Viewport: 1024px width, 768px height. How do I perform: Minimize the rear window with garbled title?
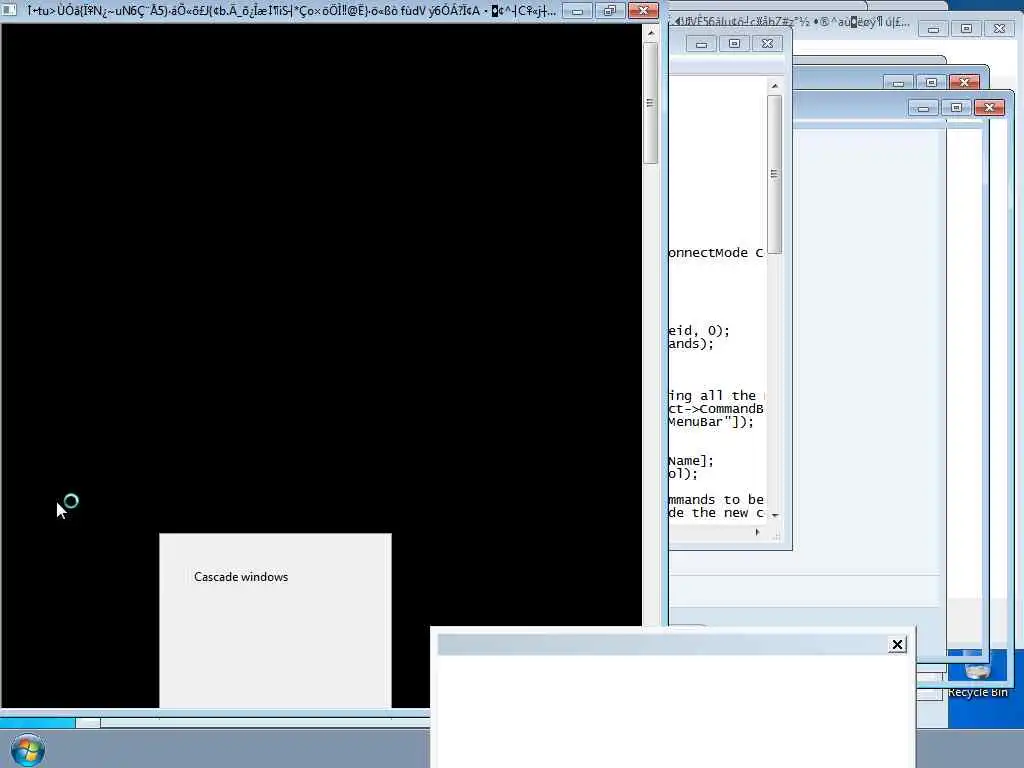(934, 29)
